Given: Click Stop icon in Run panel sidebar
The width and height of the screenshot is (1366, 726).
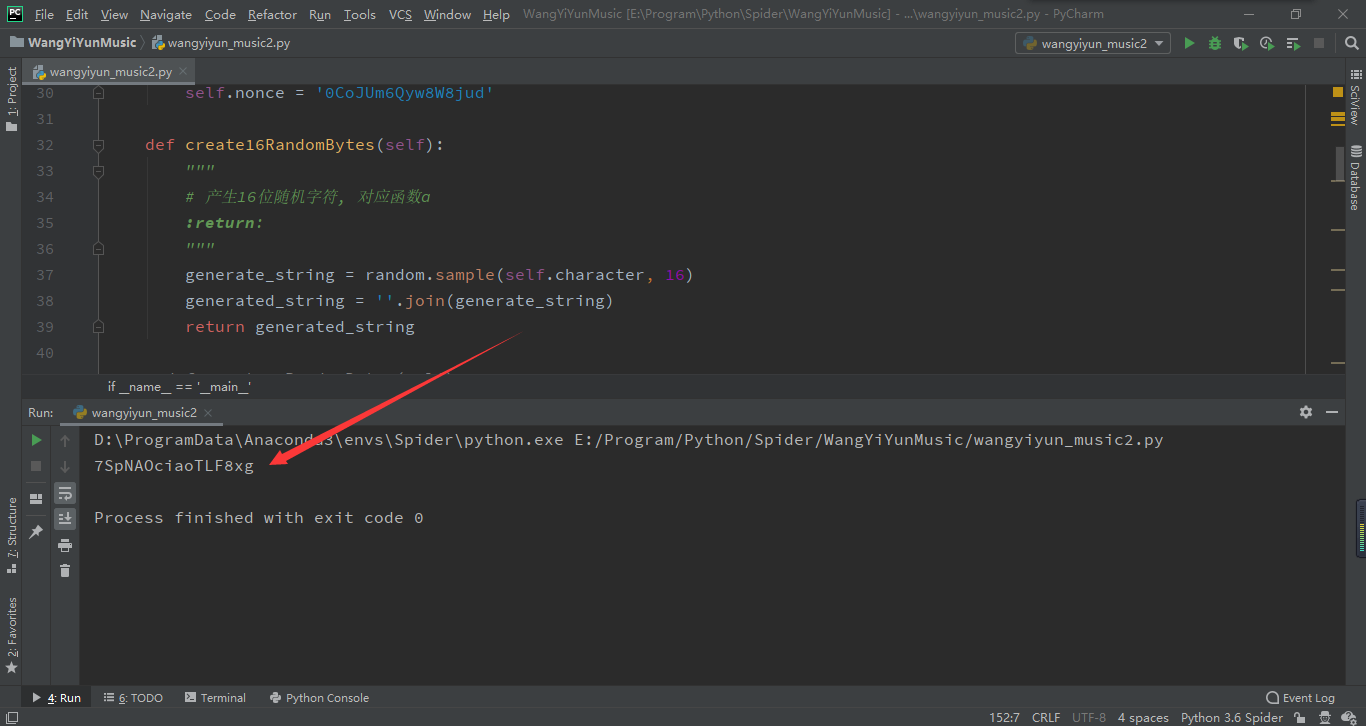Looking at the screenshot, I should pos(36,466).
